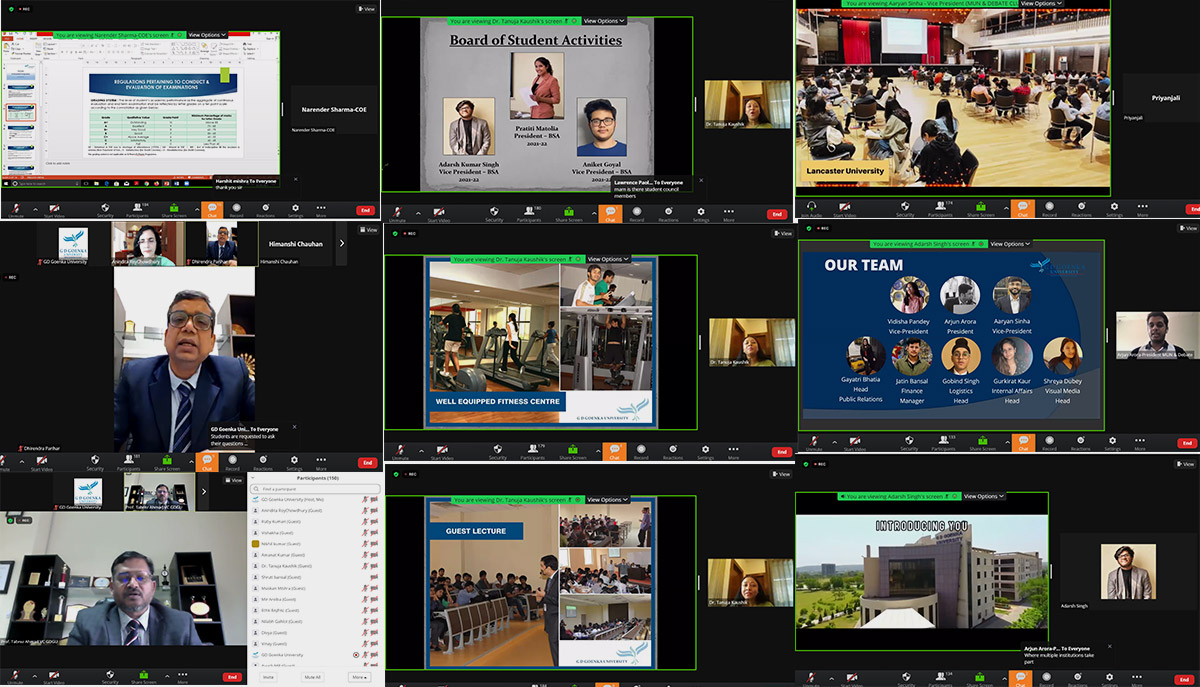1200x687 pixels.
Task: Click Security icon in Narender Sharma's meeting toolbar
Action: tap(106, 211)
